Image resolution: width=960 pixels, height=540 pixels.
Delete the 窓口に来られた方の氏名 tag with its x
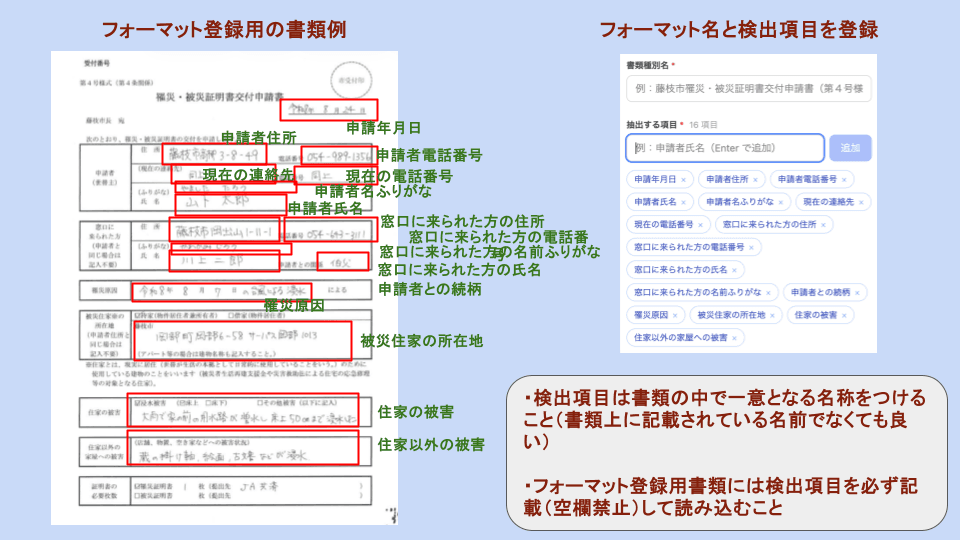[734, 271]
